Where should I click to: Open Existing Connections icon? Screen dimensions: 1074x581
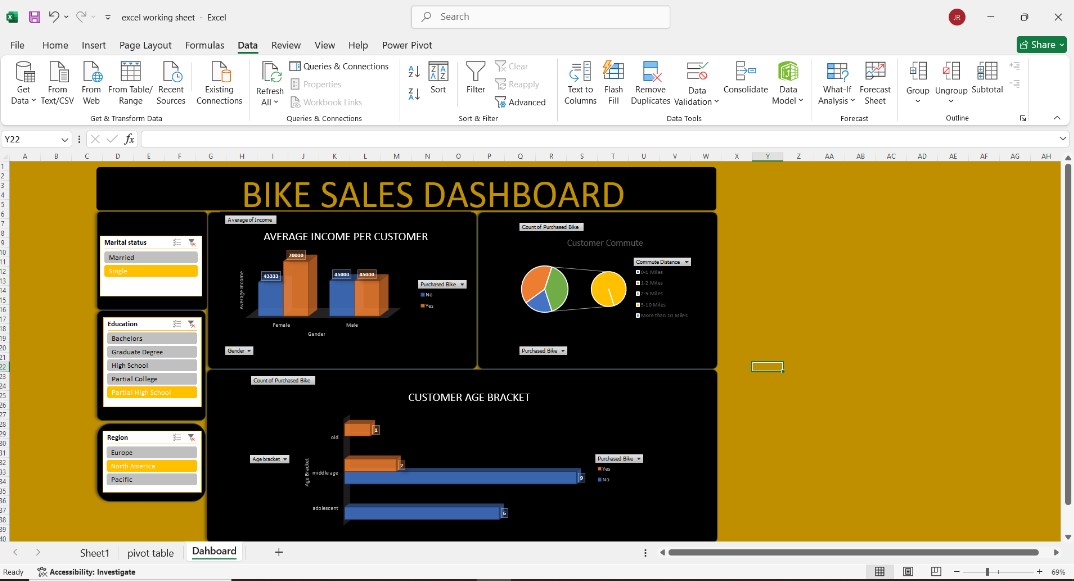pyautogui.click(x=220, y=72)
